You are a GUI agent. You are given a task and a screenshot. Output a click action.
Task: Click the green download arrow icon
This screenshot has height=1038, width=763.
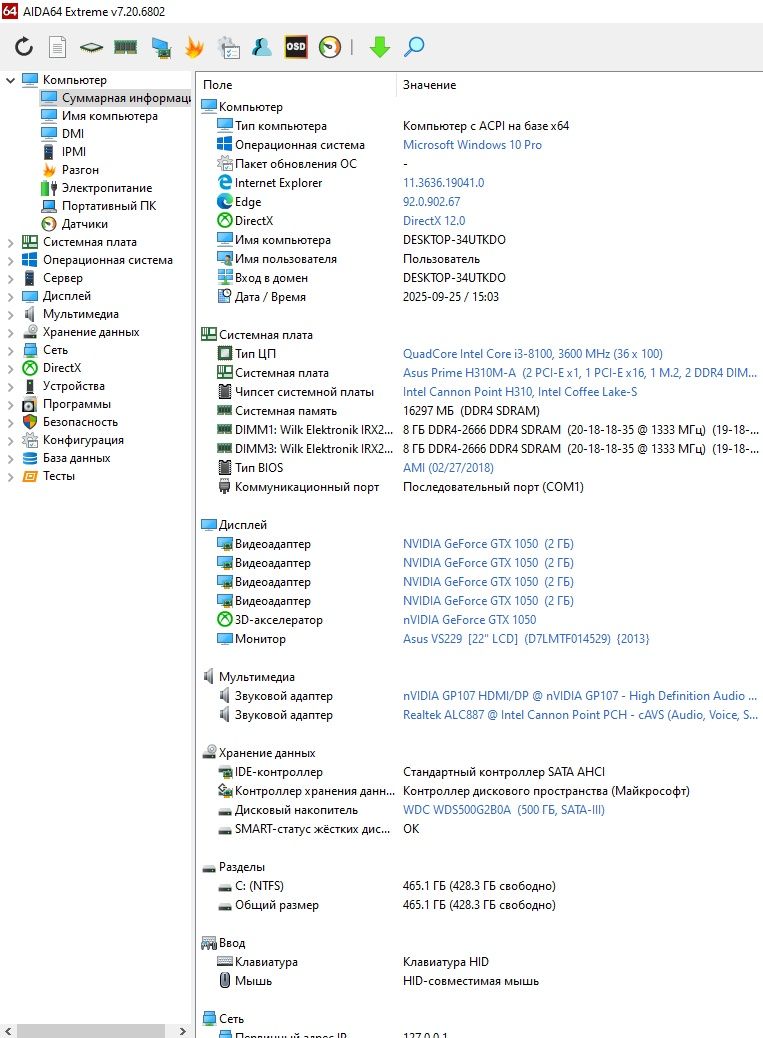coord(380,46)
